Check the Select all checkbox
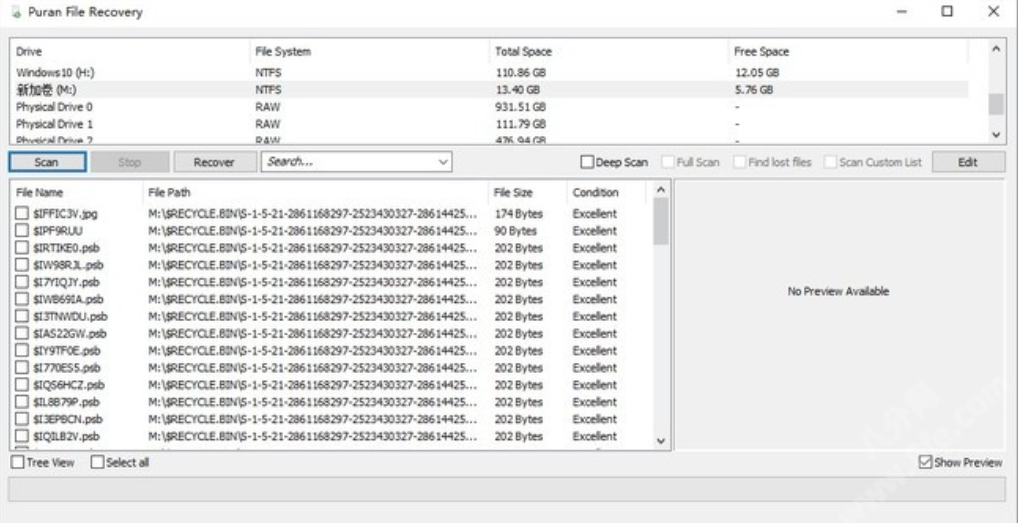Screen dimensions: 1018x523 (x=98, y=463)
